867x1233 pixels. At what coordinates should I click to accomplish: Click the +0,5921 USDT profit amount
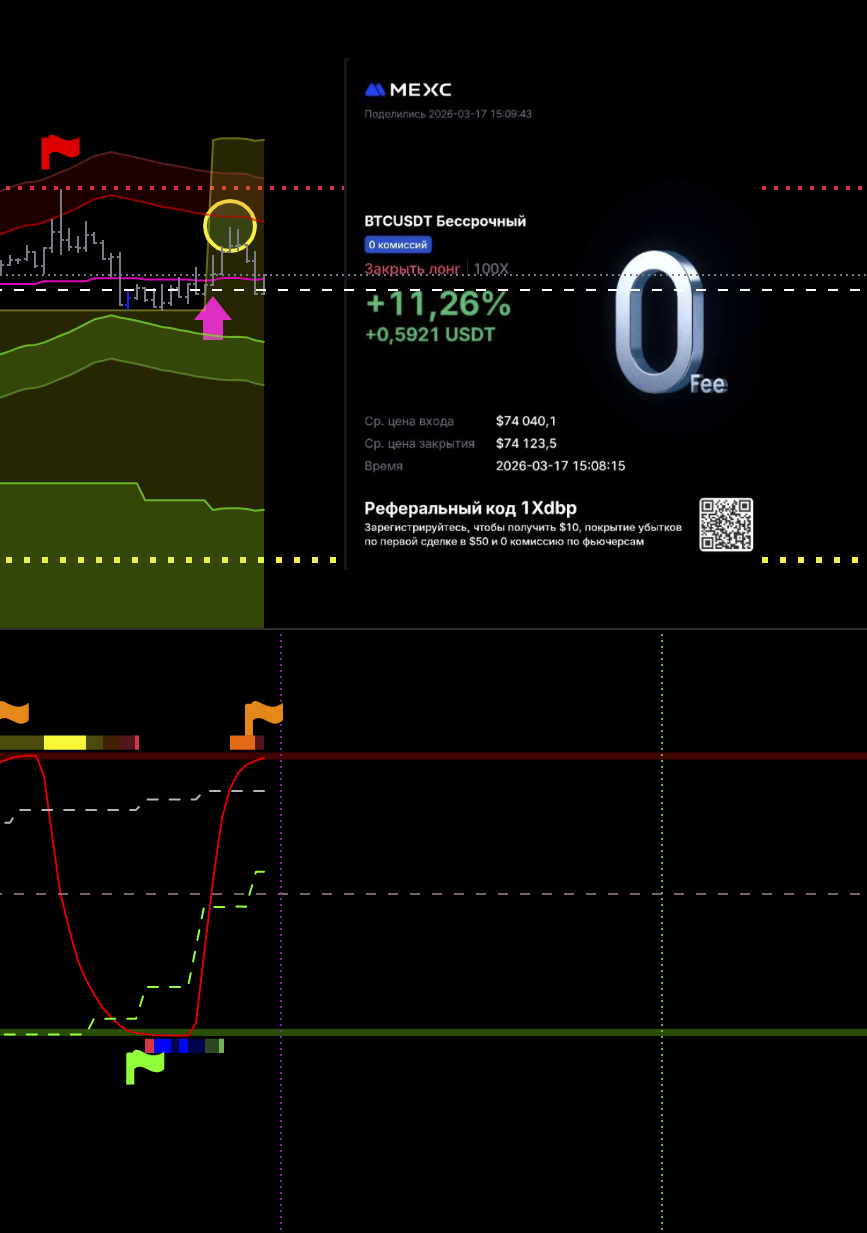pyautogui.click(x=430, y=335)
